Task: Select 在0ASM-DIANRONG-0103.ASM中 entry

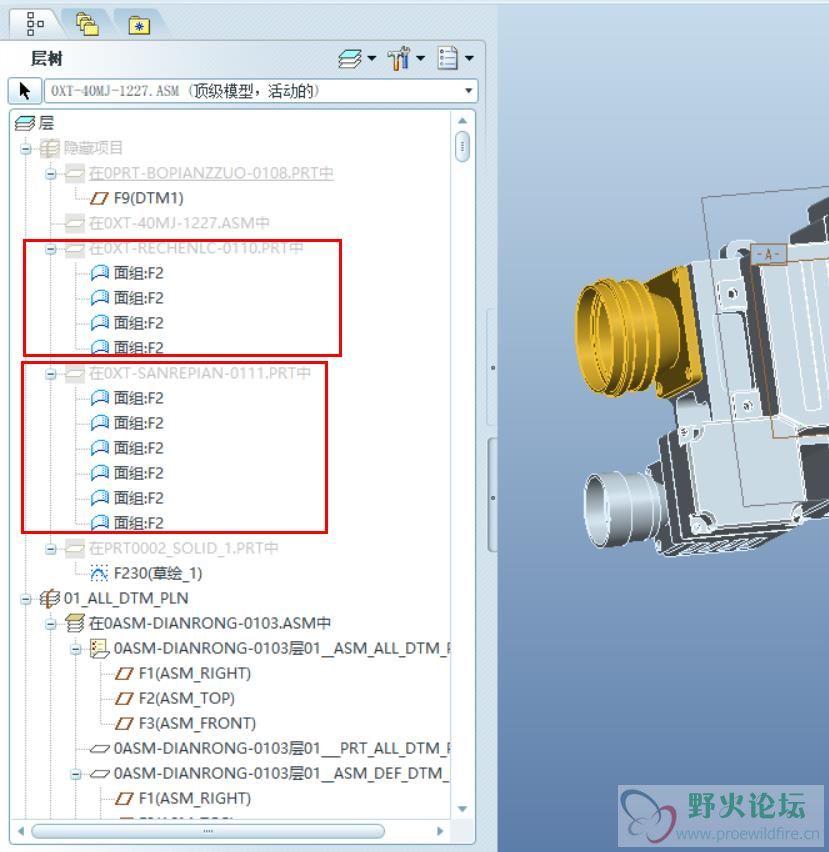Action: click(210, 623)
